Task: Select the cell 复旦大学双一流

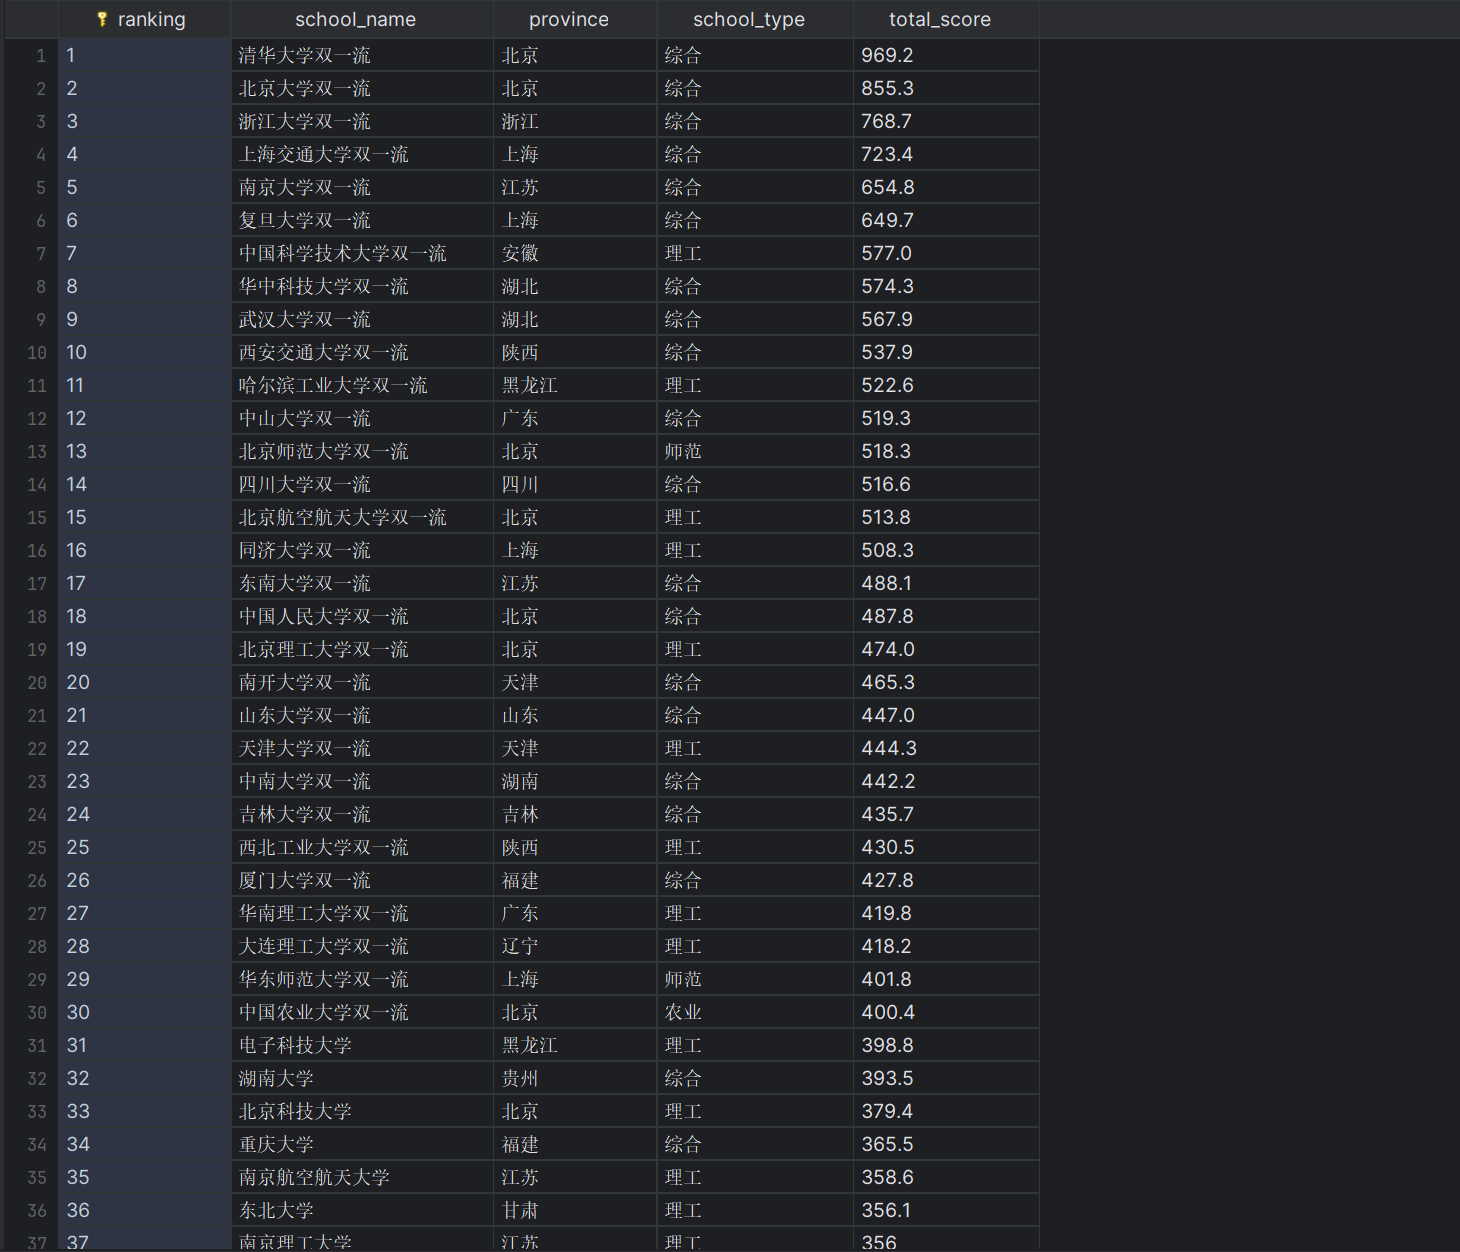Action: [362, 220]
